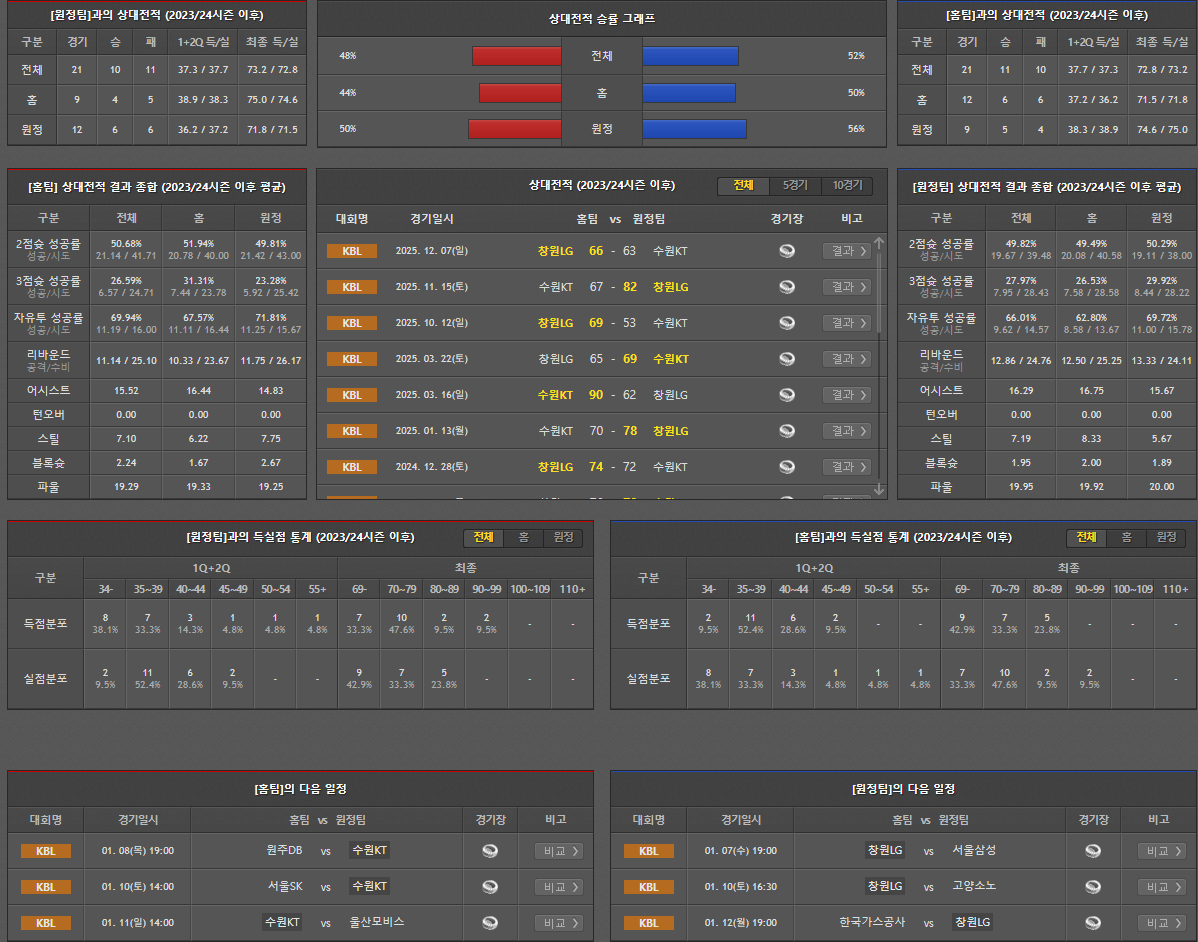1198x942 pixels.
Task: Click the stadium icon for the 2025. 11. 15 game
Action: (x=787, y=287)
